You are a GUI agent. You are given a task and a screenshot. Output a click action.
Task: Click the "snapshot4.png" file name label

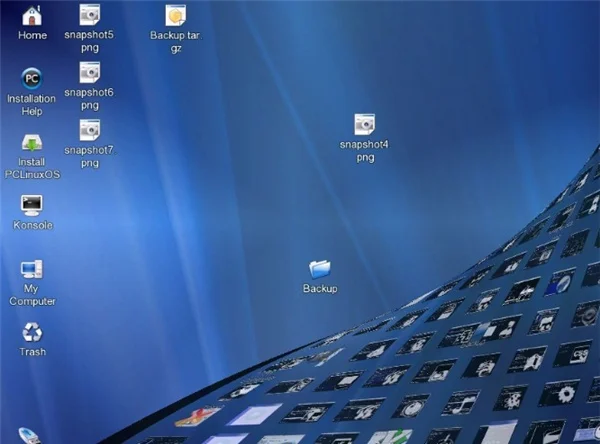[364, 151]
